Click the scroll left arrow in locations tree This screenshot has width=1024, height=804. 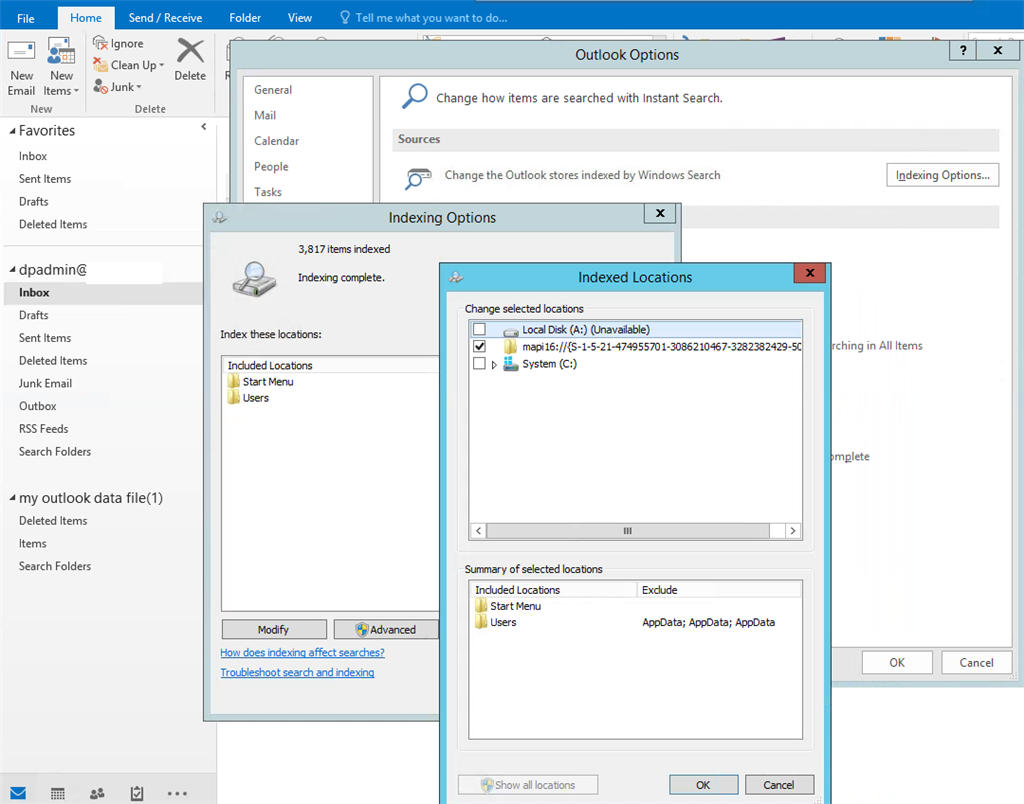point(479,530)
